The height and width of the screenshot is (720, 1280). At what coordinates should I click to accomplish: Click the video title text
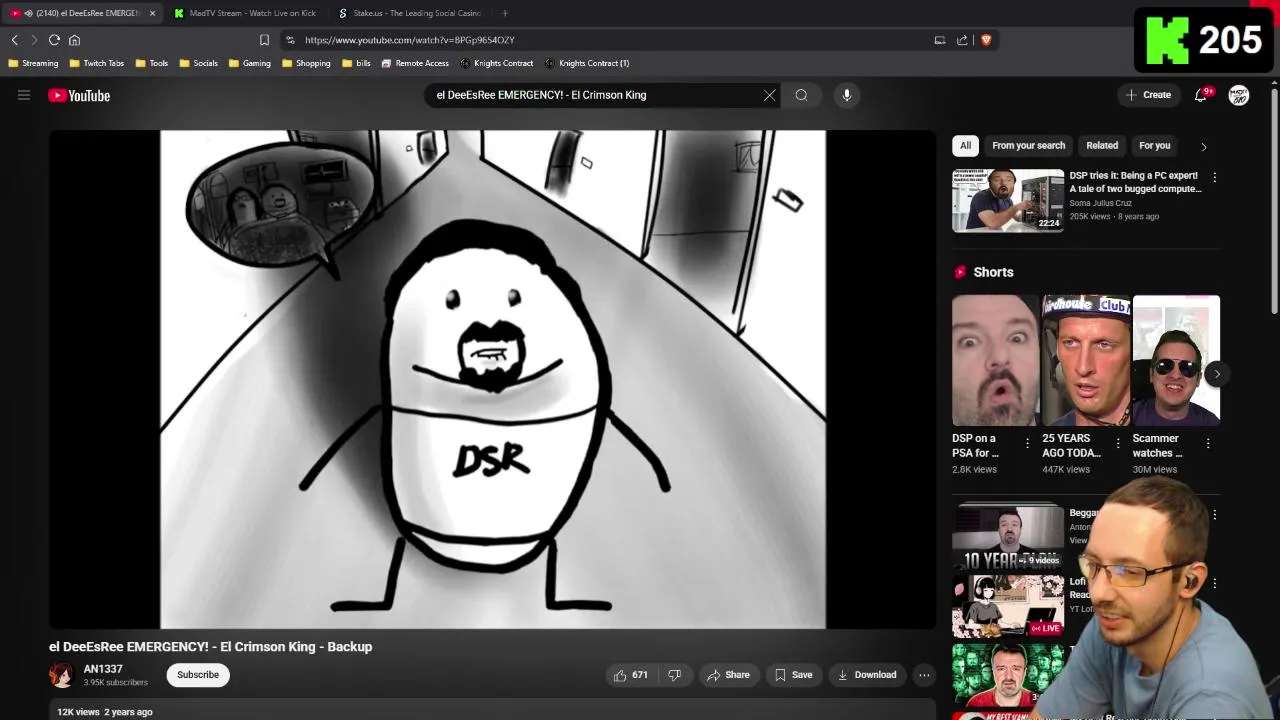tap(211, 647)
